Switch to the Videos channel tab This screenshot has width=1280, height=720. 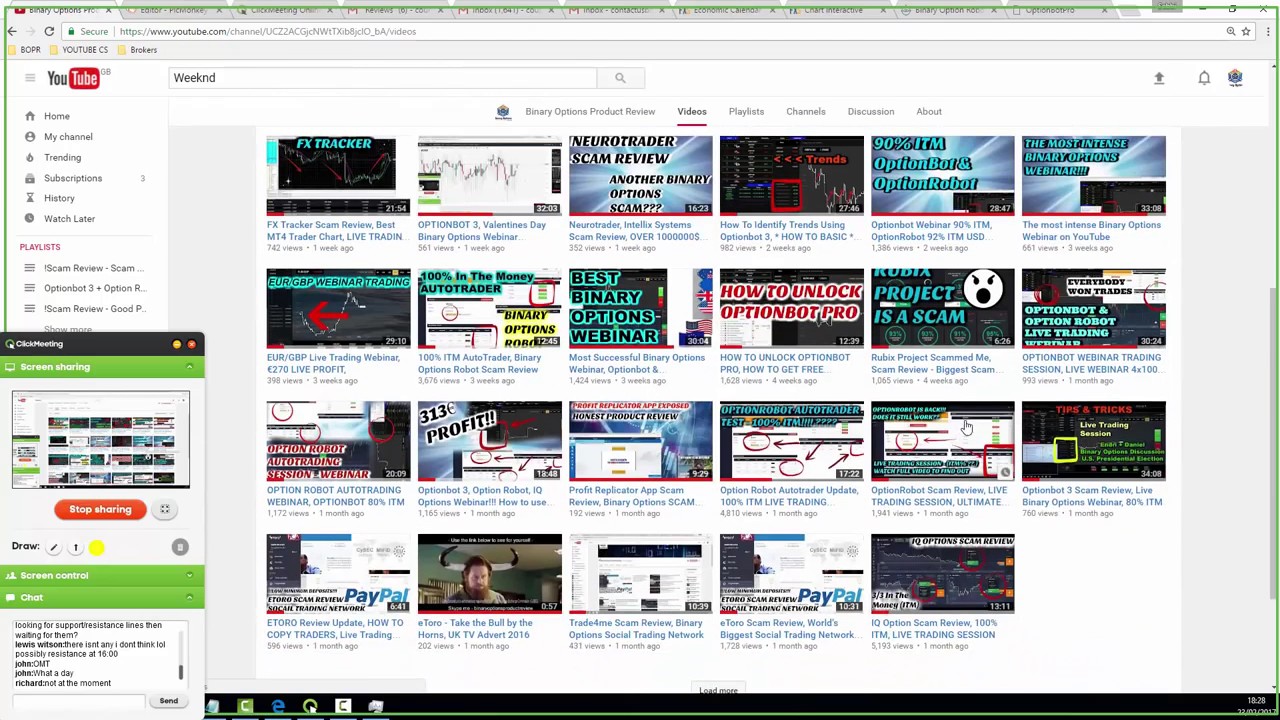pyautogui.click(x=692, y=112)
